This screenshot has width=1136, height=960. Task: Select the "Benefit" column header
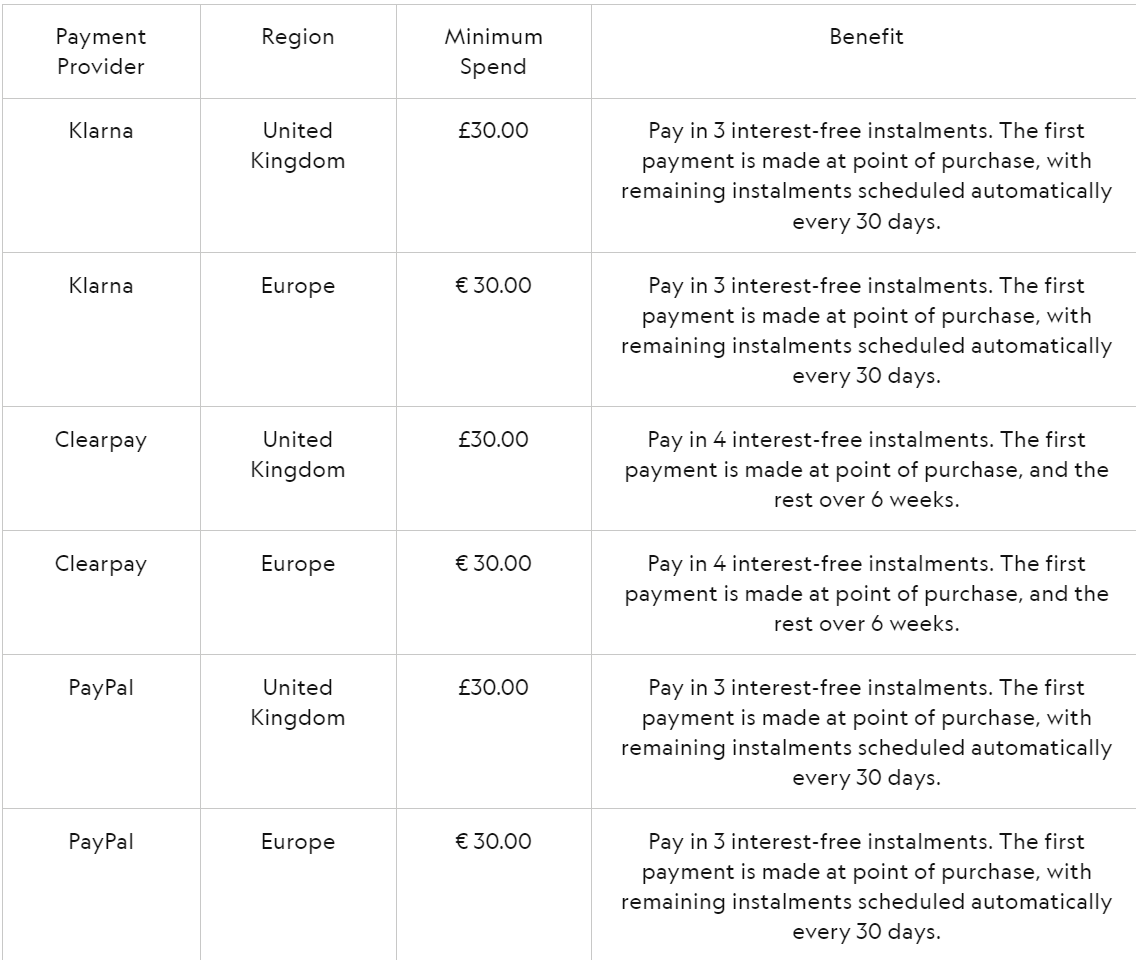click(x=866, y=37)
